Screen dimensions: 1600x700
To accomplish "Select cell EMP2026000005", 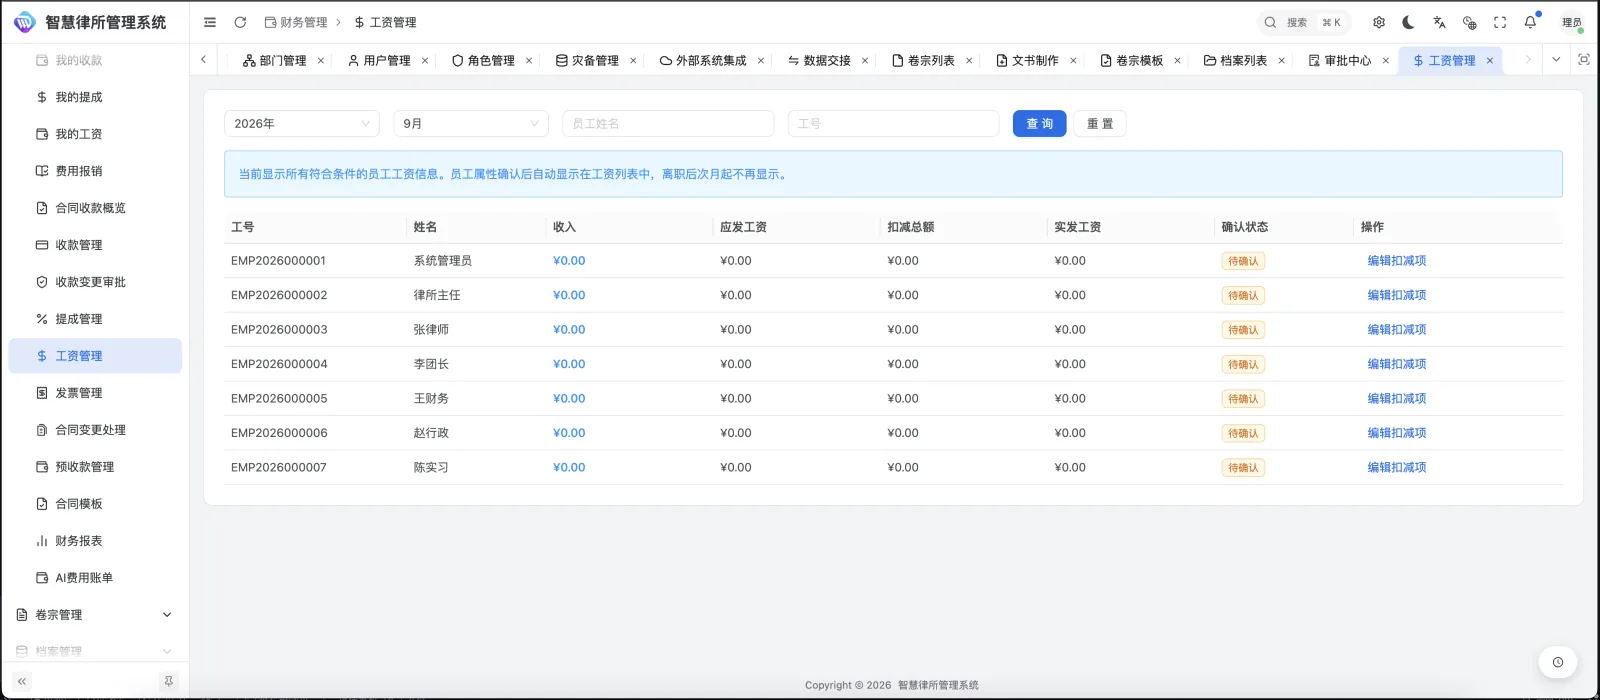I will pyautogui.click(x=279, y=399).
